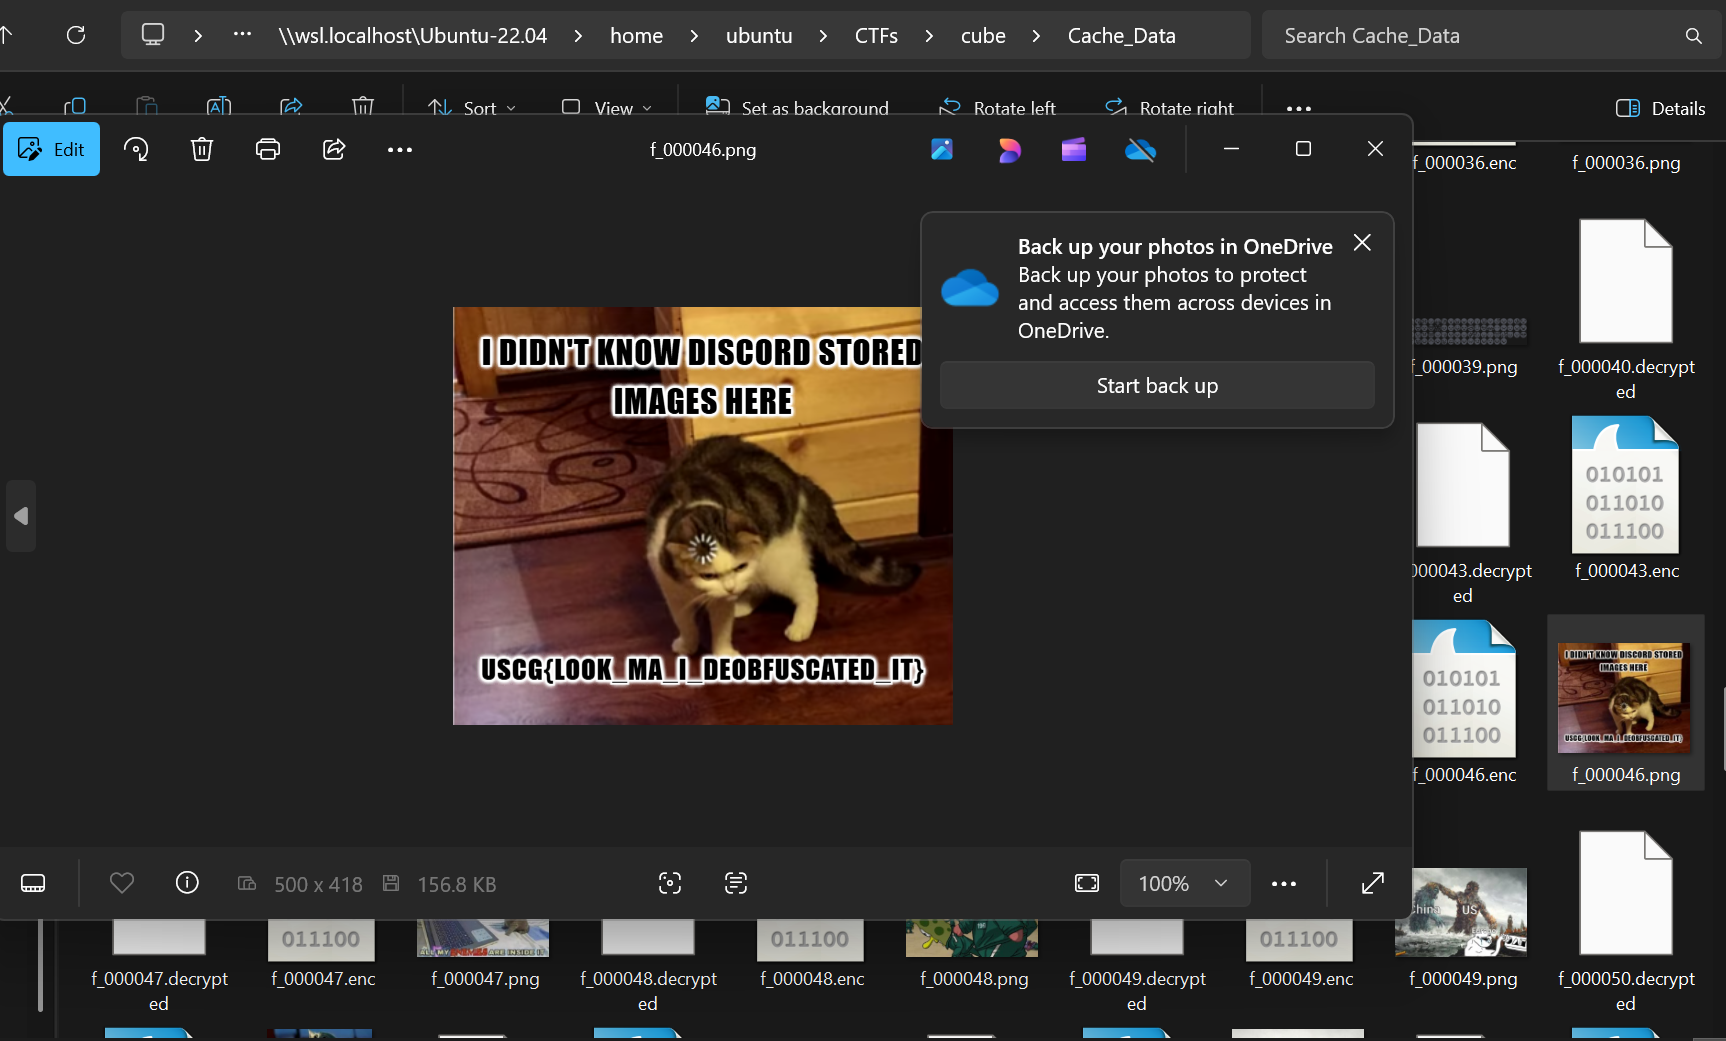Delete the photo with trash icon in Photos

pyautogui.click(x=202, y=149)
